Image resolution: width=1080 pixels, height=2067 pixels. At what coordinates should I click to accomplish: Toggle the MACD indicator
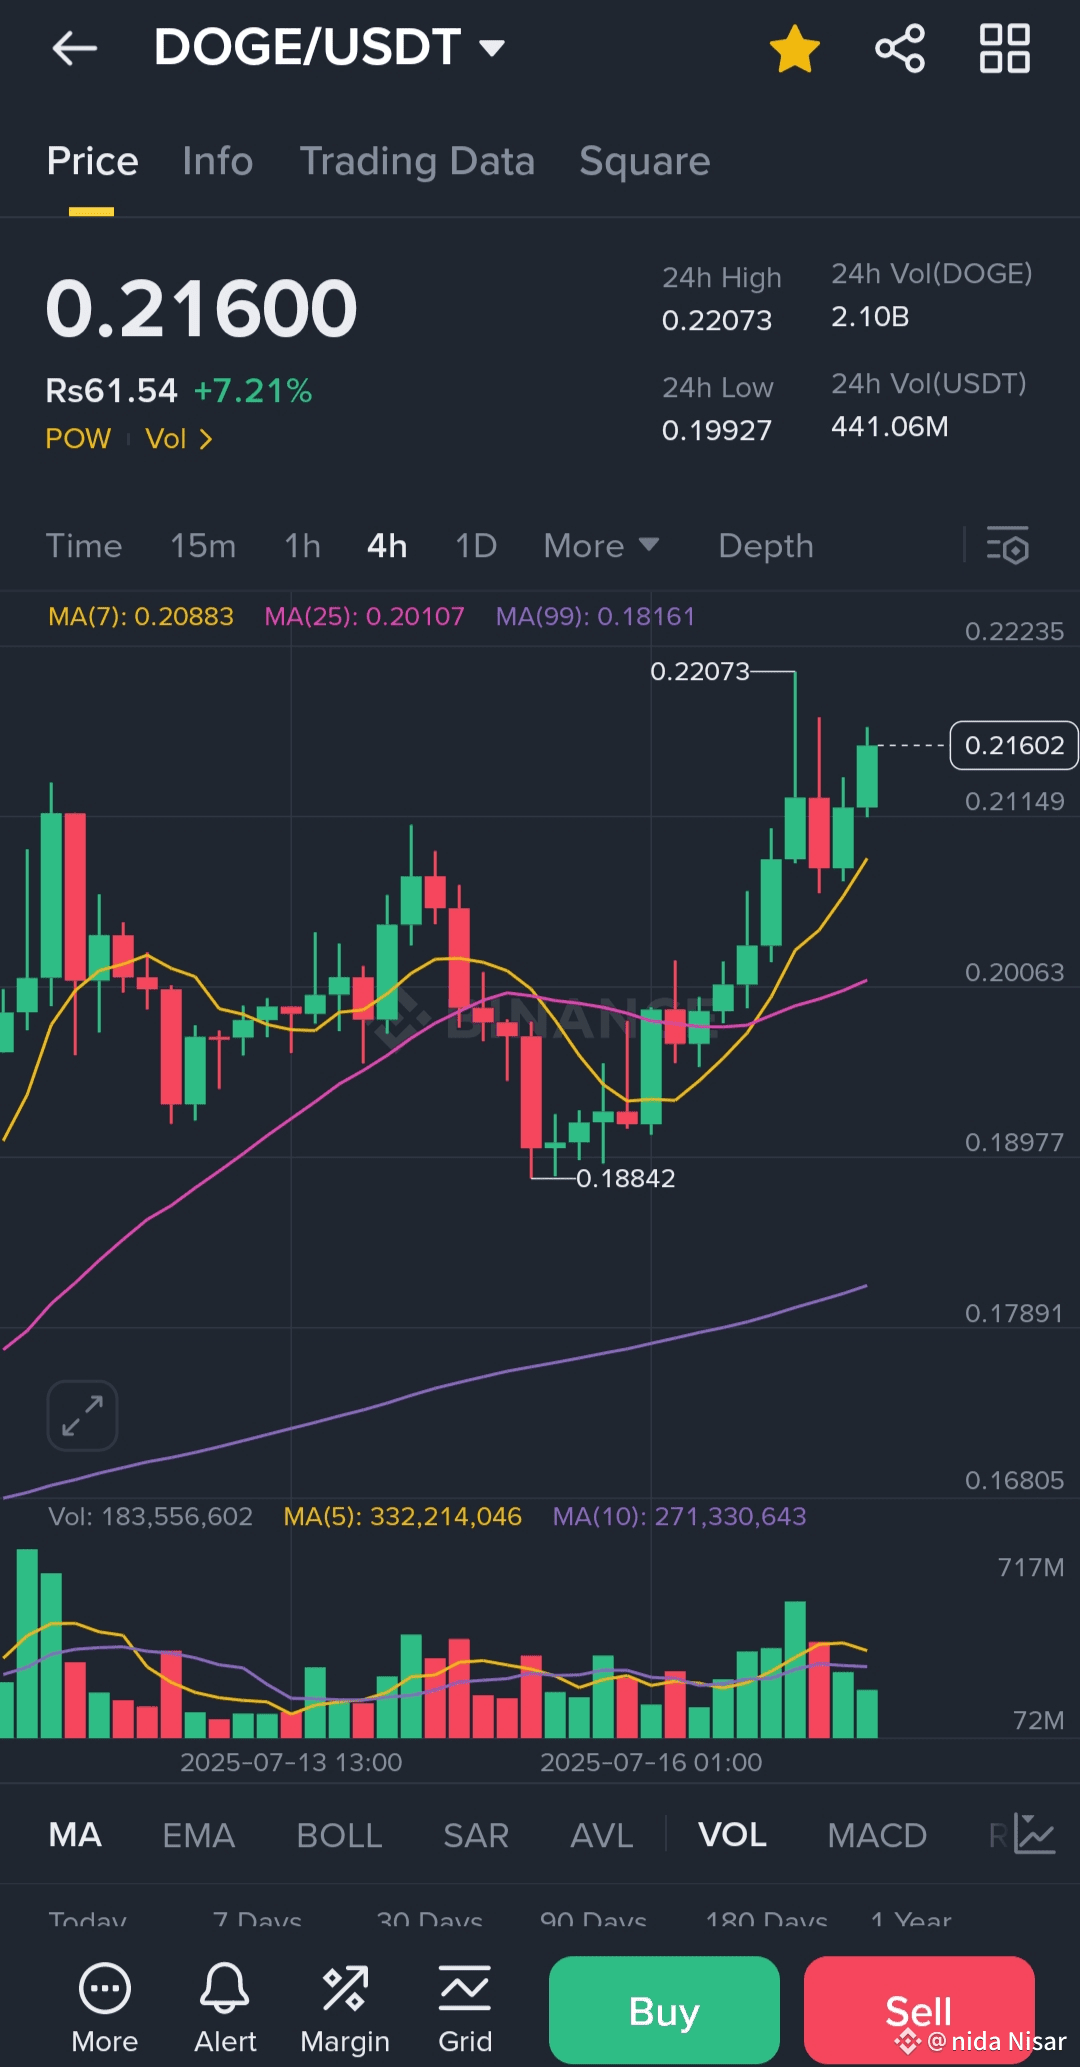tap(877, 1835)
